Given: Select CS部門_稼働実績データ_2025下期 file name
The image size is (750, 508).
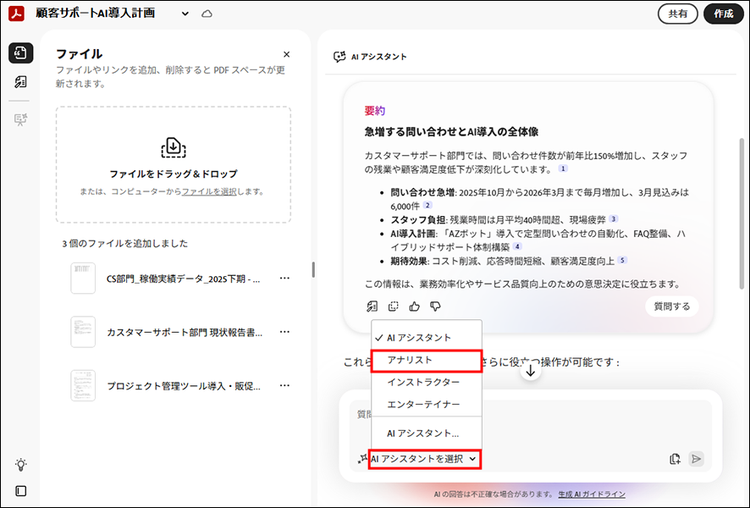Looking at the screenshot, I should 183,279.
